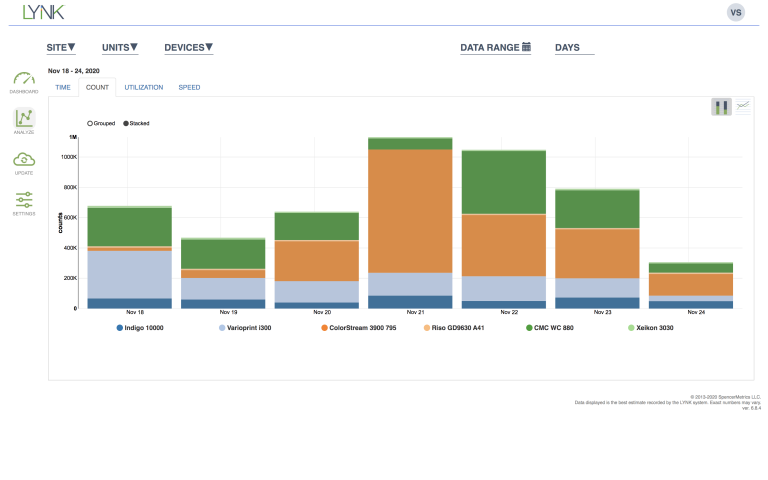The image size is (768, 480).
Task: Open the Settings sliders icon
Action: (24, 200)
